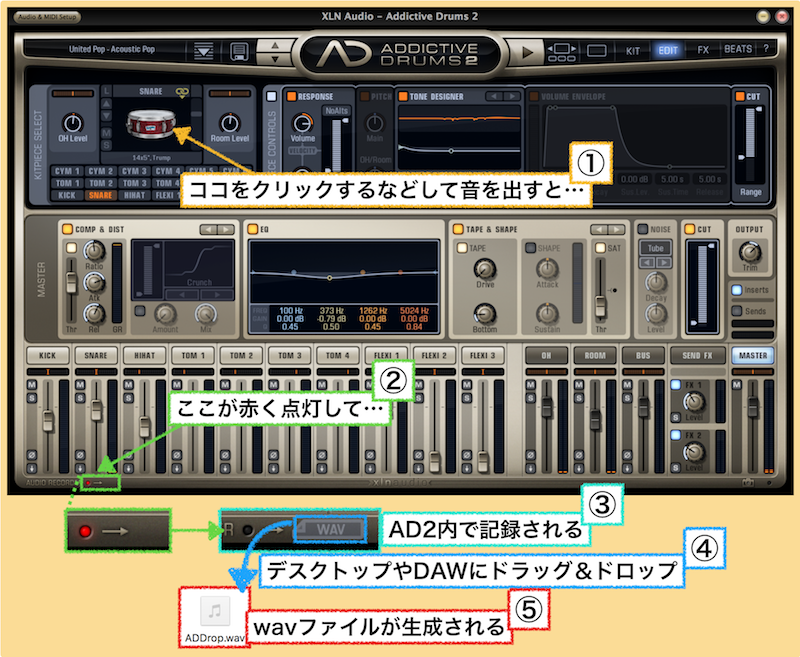800x657 pixels.
Task: Toggle the TONE DESIGNER section
Action: pyautogui.click(x=403, y=96)
